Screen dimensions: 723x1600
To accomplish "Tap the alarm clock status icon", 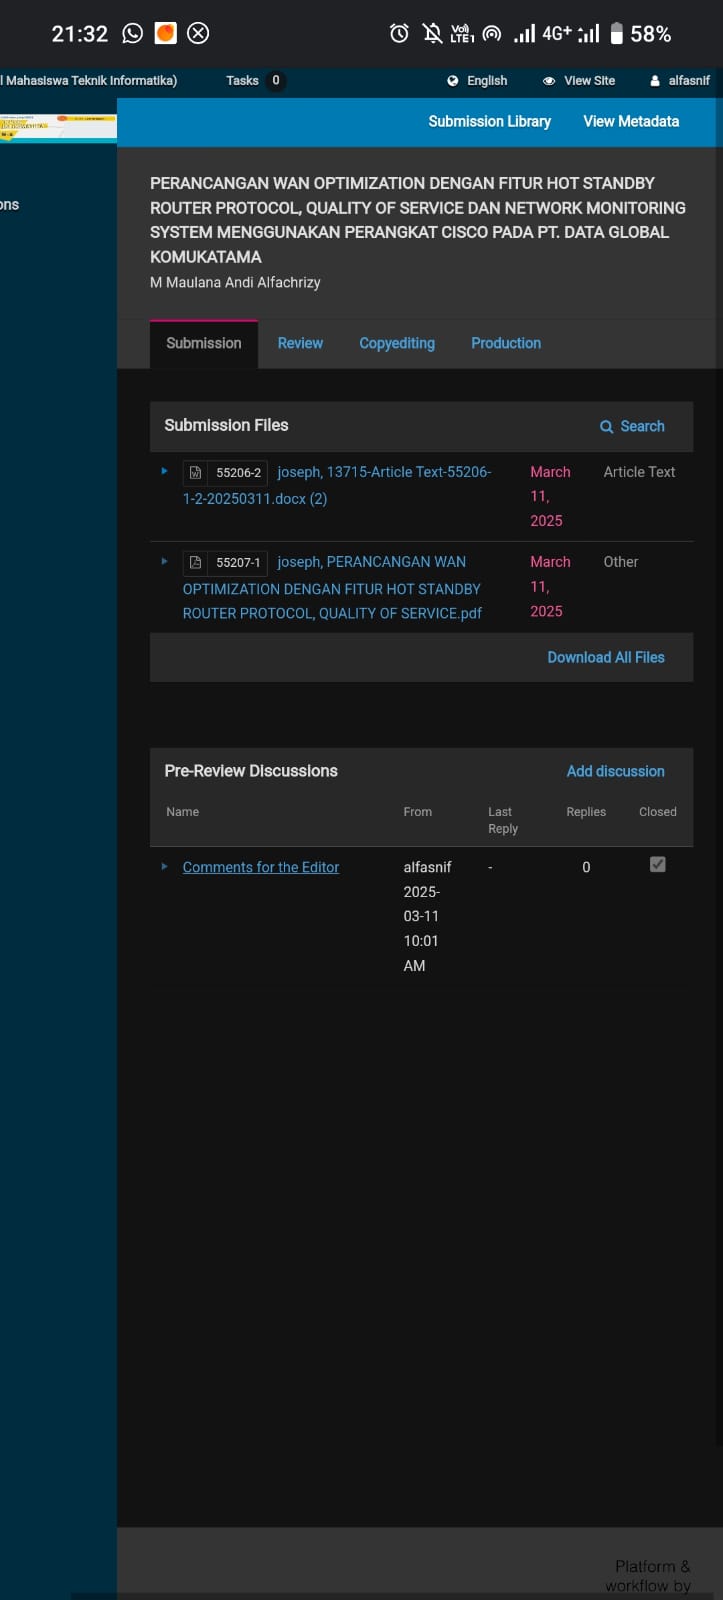I will 399,33.
